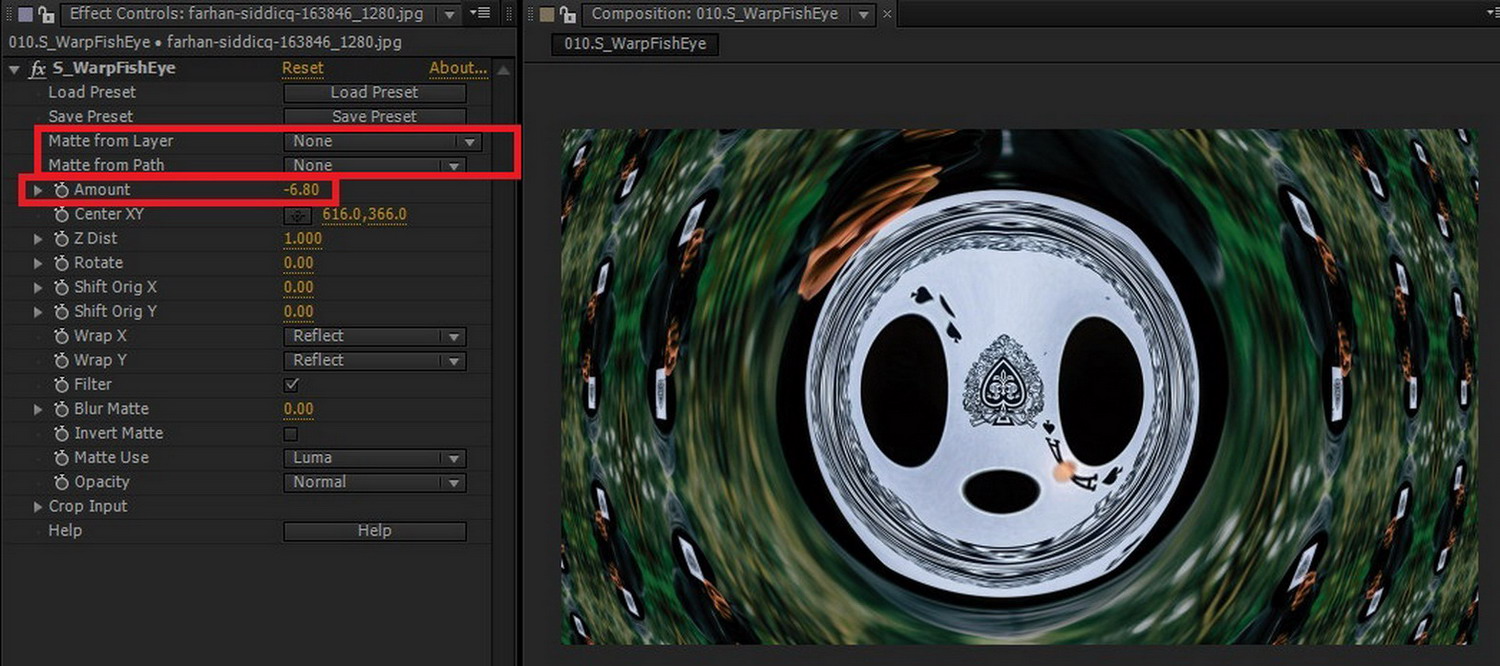
Task: Click the Shift Orig X stopwatch icon
Action: pyautogui.click(x=62, y=287)
